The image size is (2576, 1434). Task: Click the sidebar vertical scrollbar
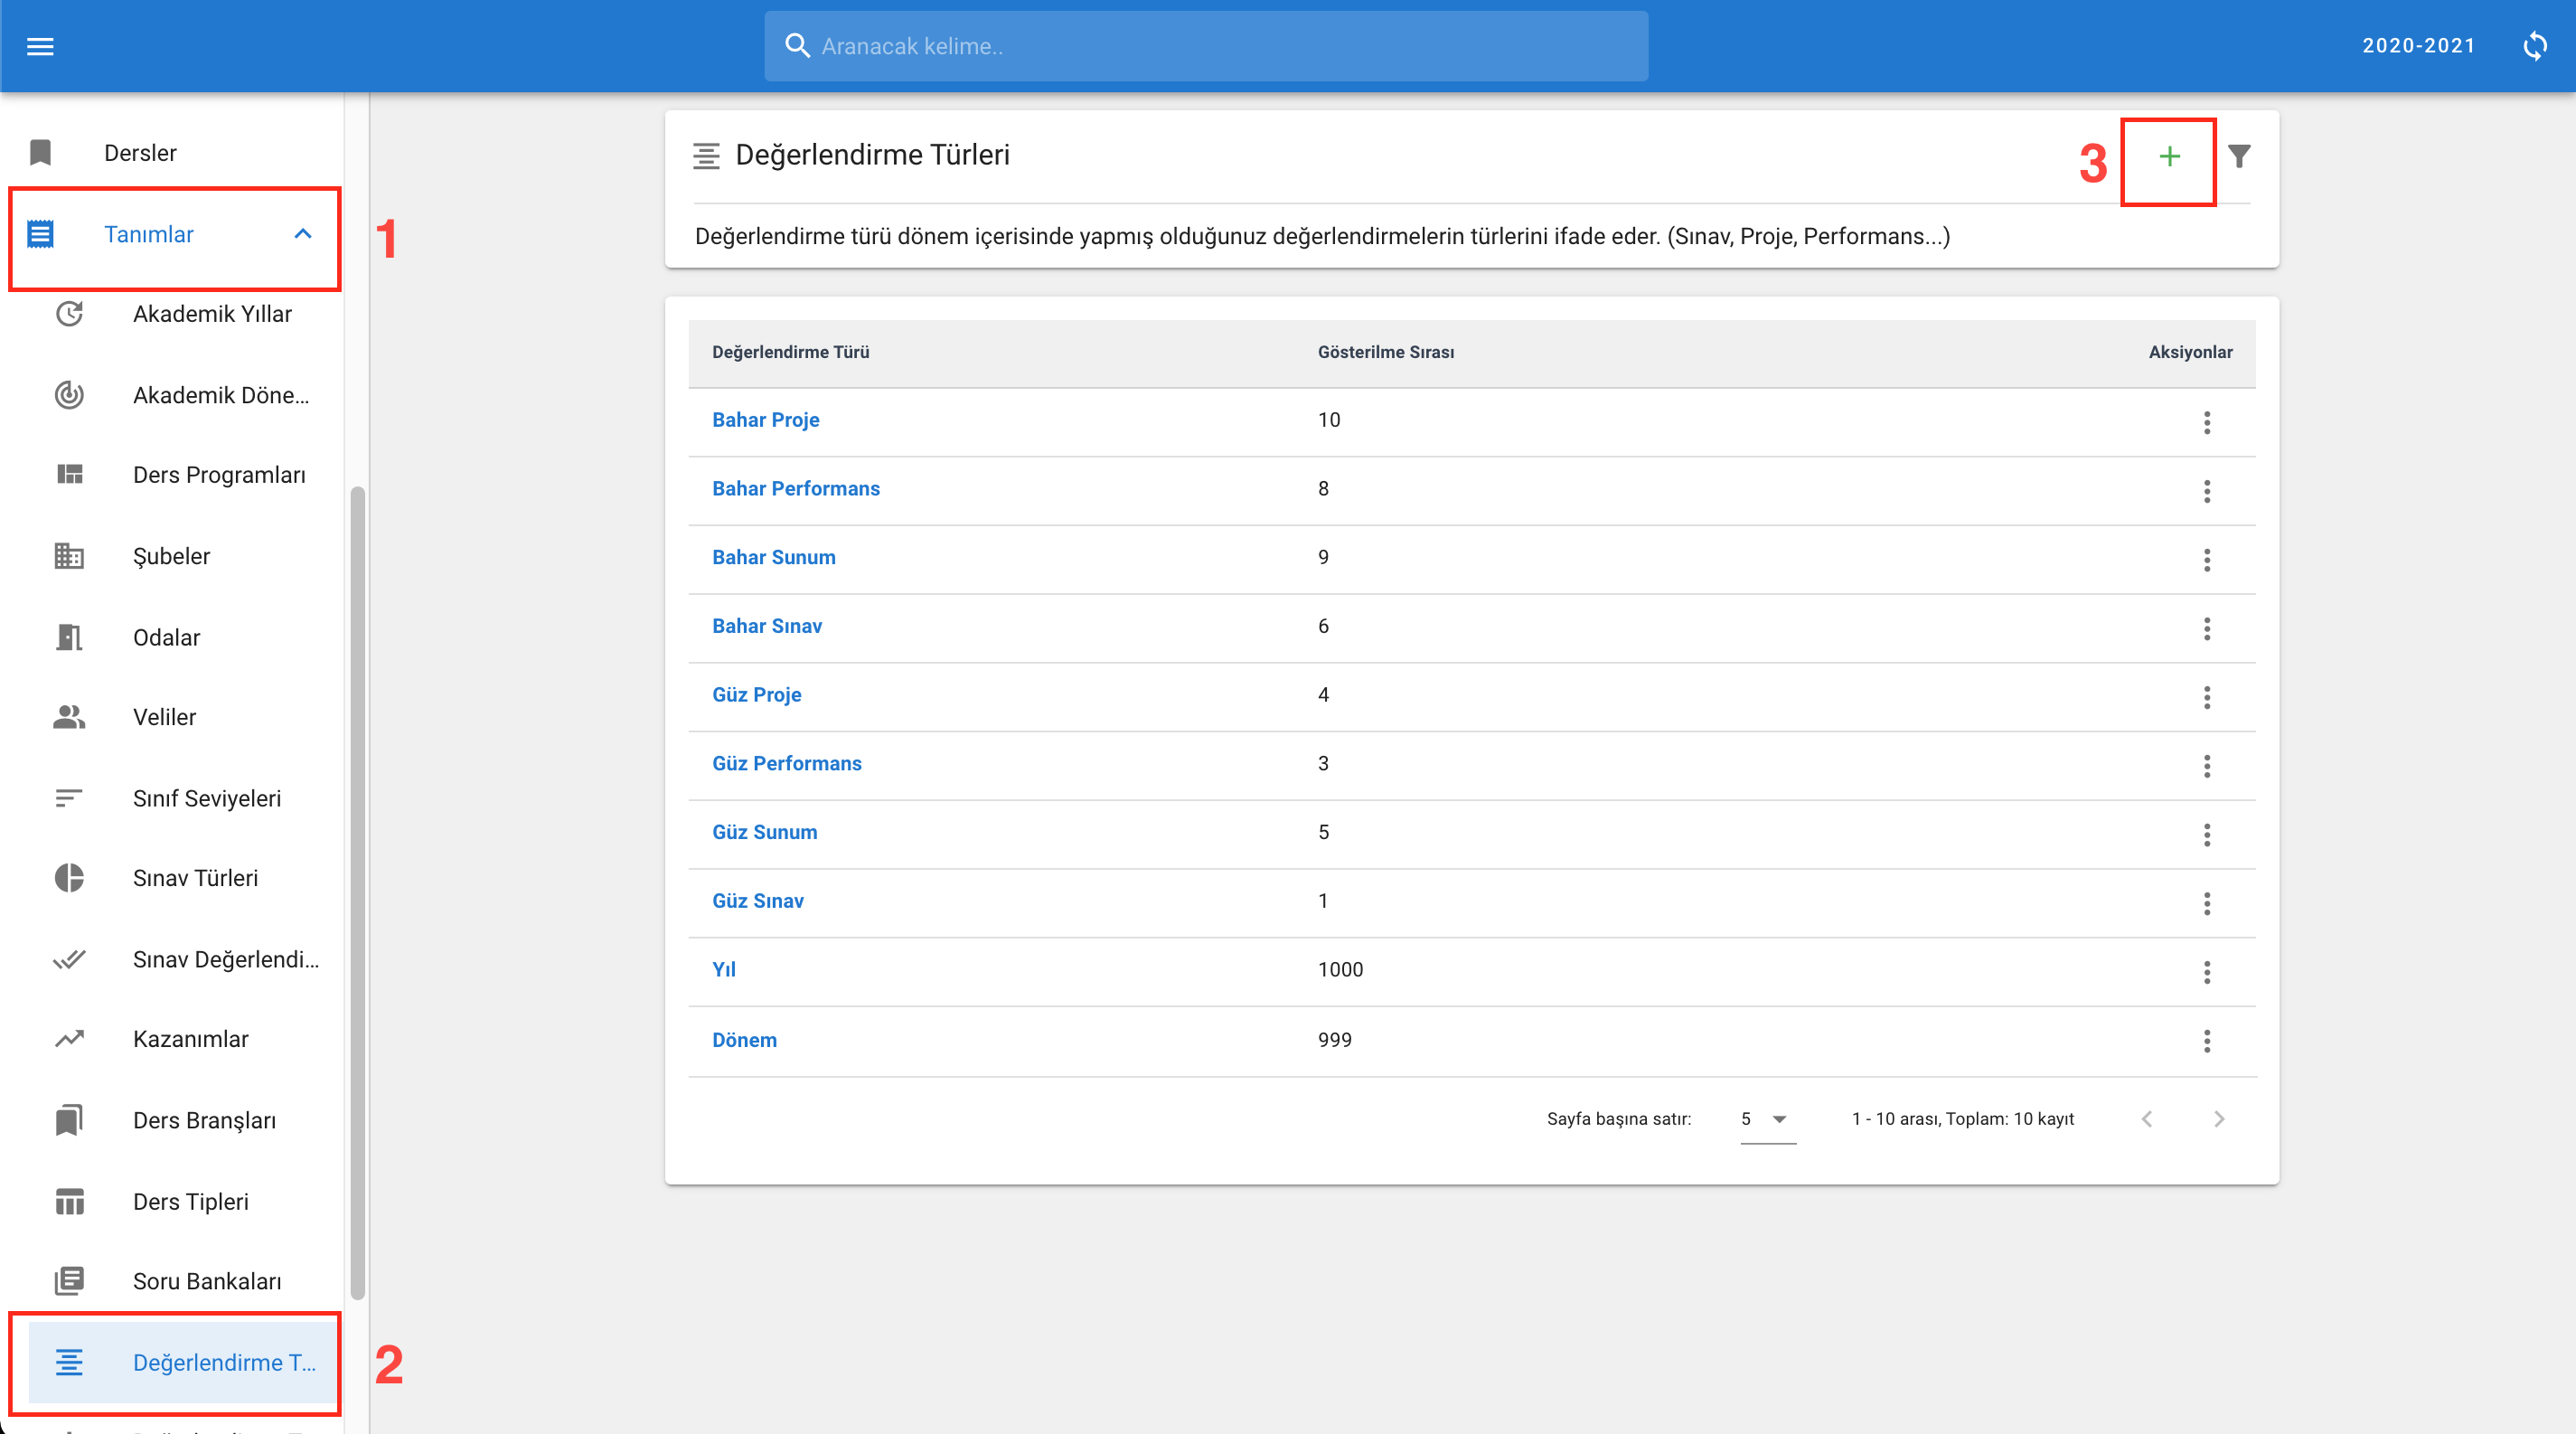click(x=357, y=892)
